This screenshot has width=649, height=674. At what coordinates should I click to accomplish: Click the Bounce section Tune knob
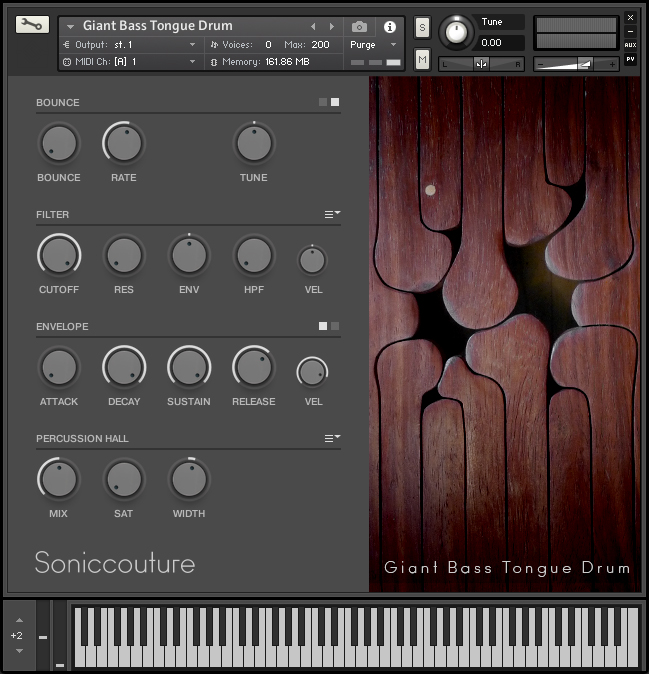[x=254, y=144]
